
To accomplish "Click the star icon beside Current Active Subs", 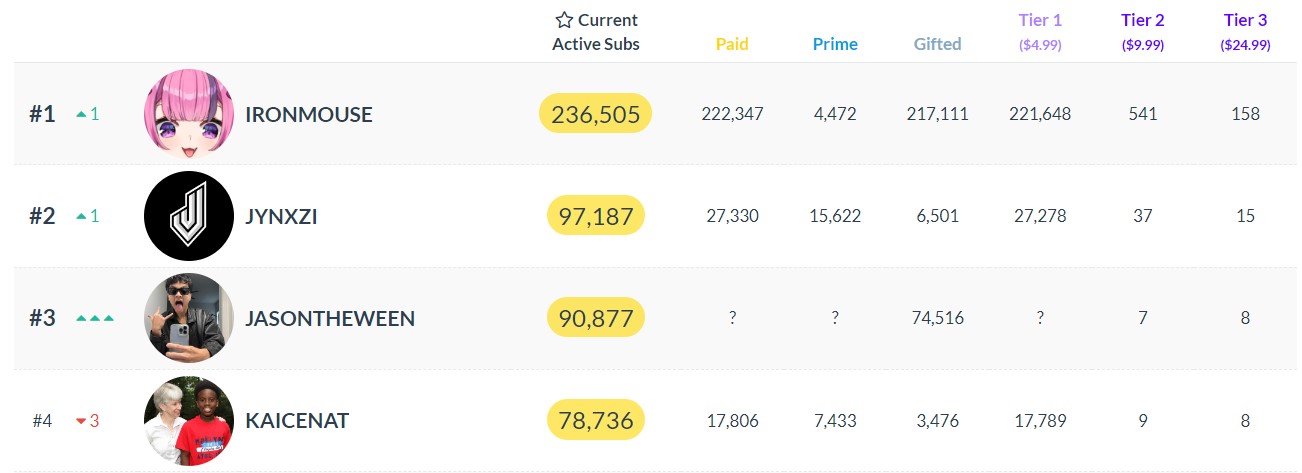I will point(564,20).
